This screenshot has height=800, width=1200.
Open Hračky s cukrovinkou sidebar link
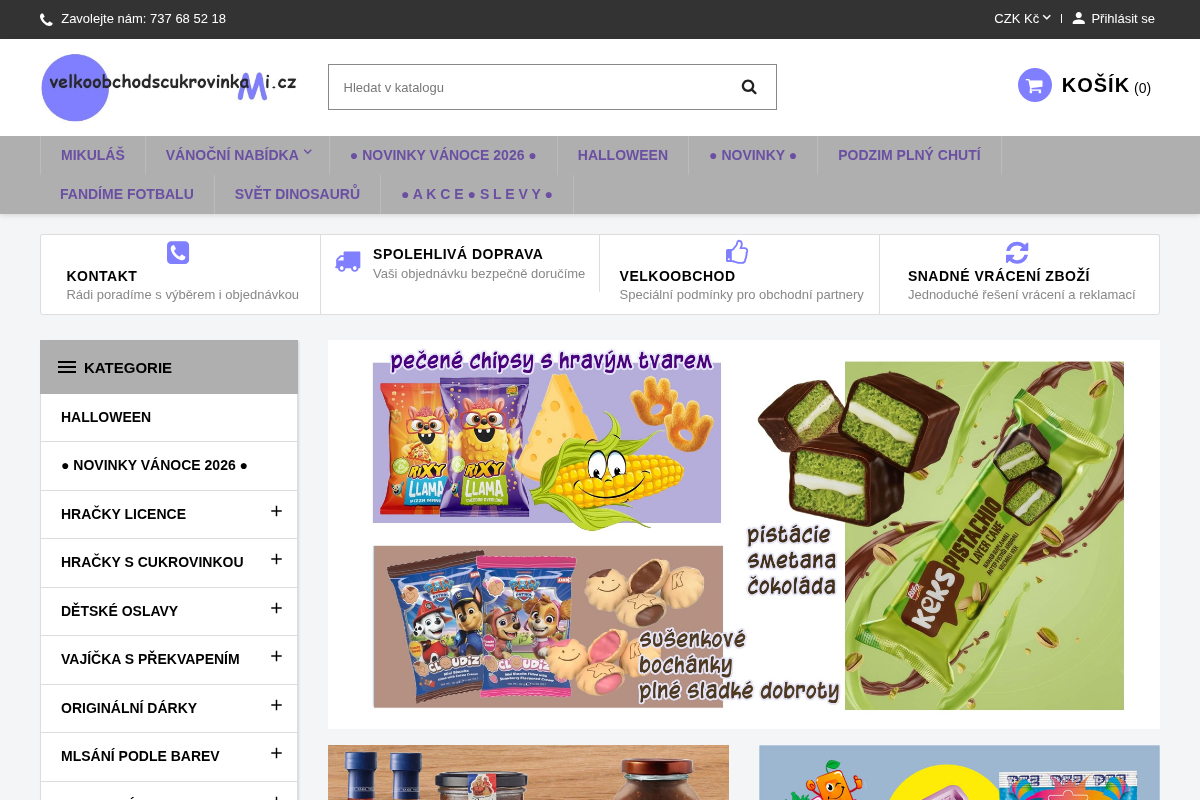pos(152,562)
